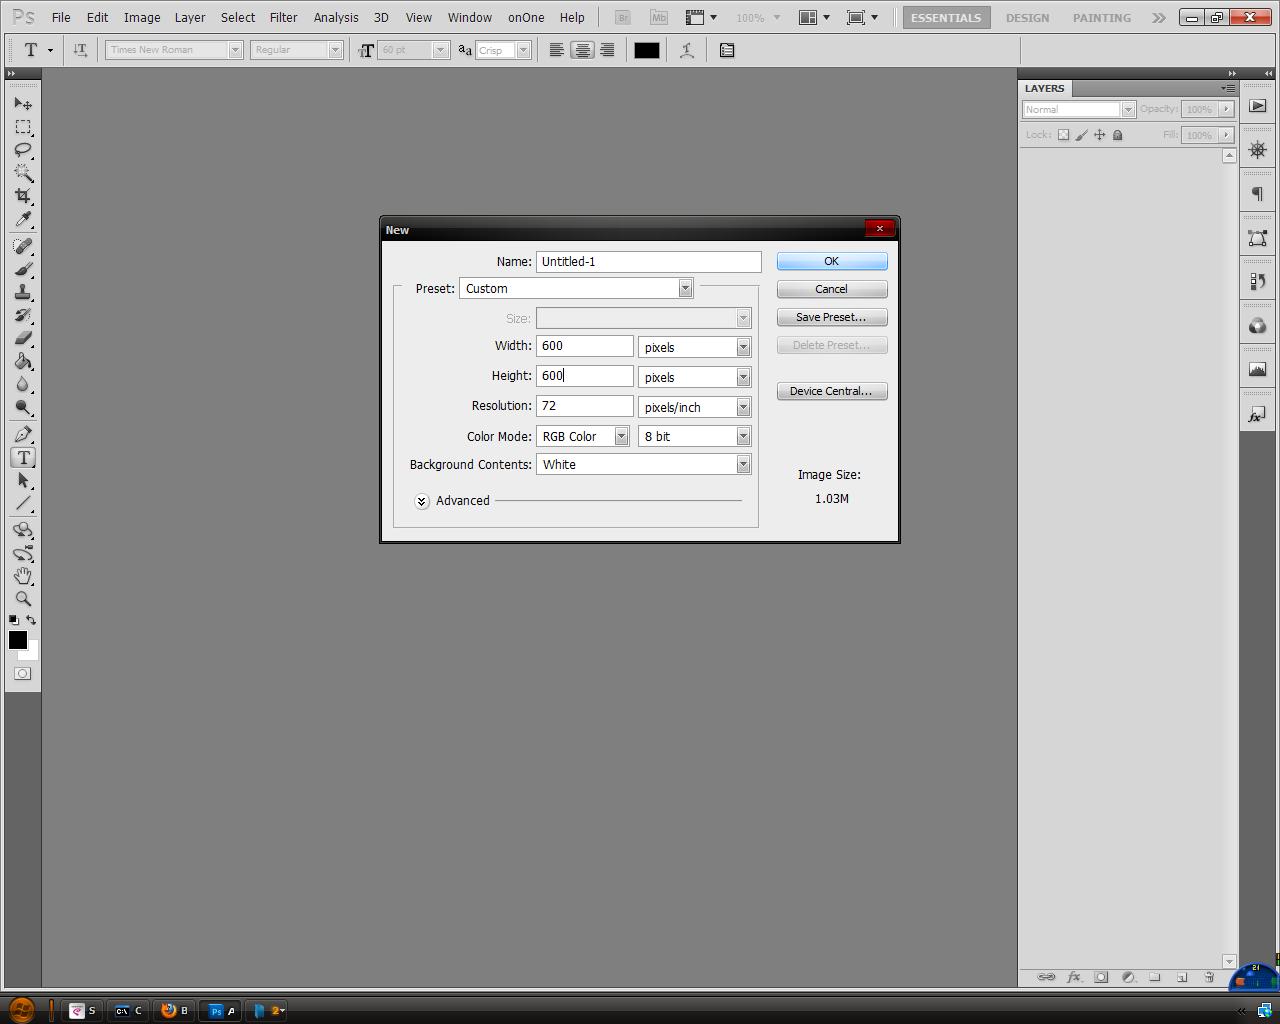Select the 3D Camera Rotate tool
The width and height of the screenshot is (1280, 1024).
point(23,553)
